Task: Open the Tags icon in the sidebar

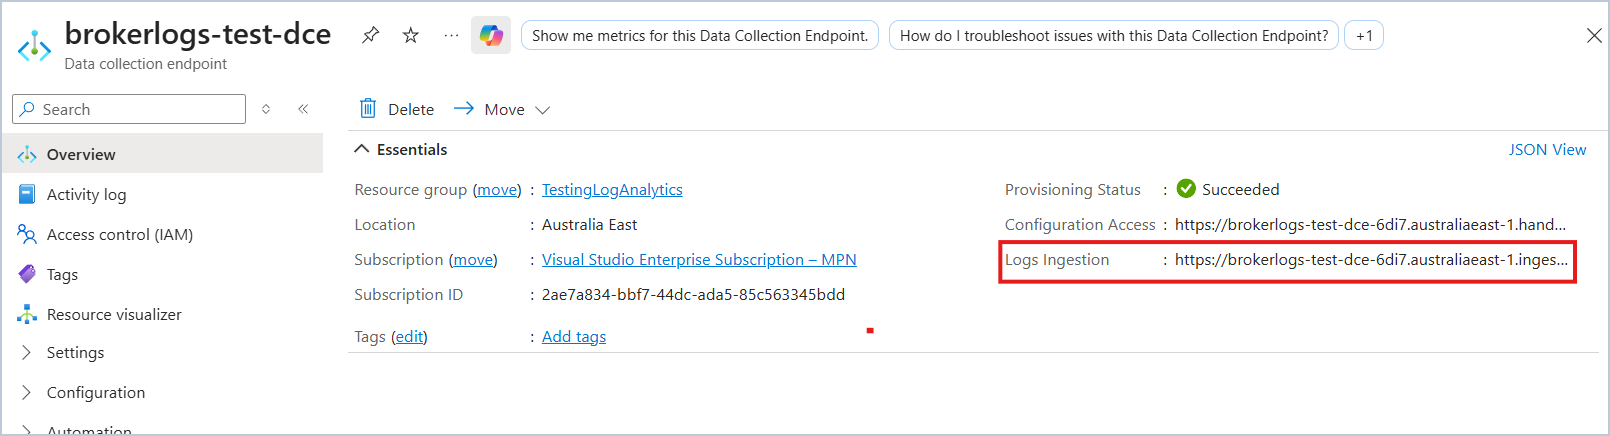Action: tap(27, 274)
